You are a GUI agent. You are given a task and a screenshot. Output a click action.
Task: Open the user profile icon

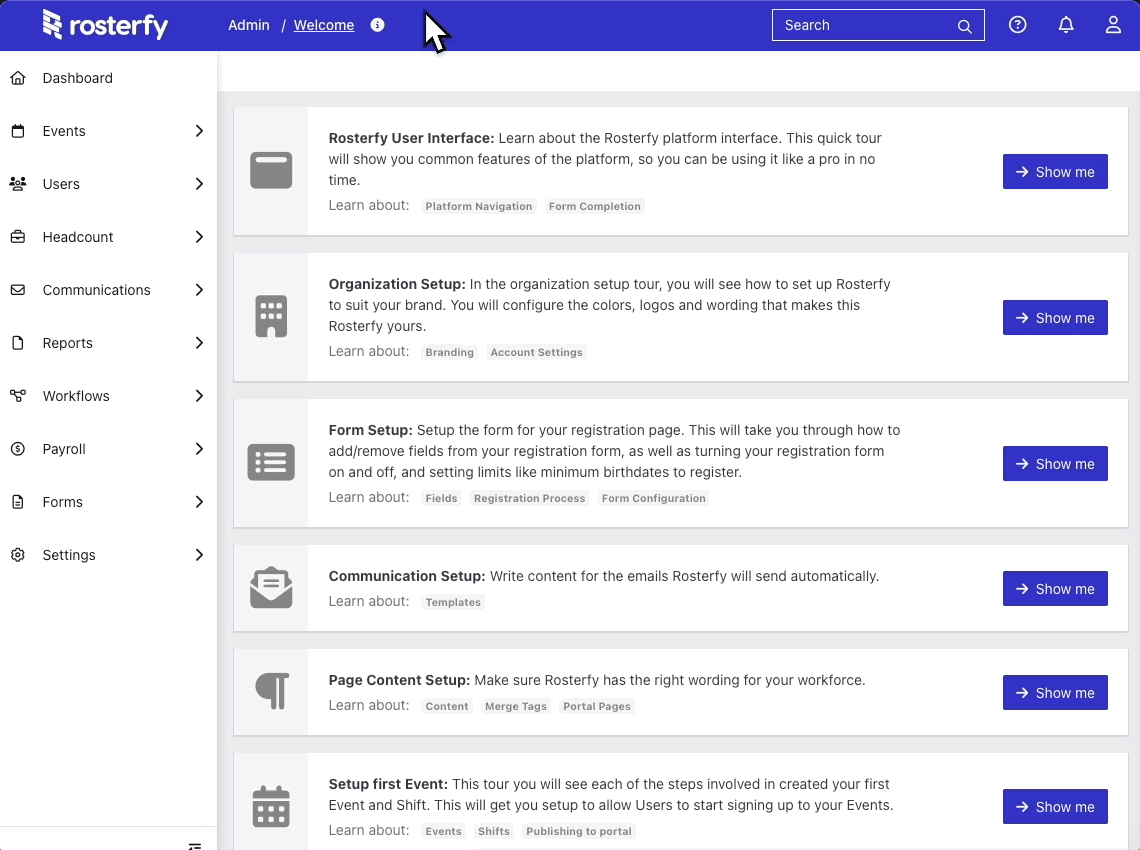1112,25
